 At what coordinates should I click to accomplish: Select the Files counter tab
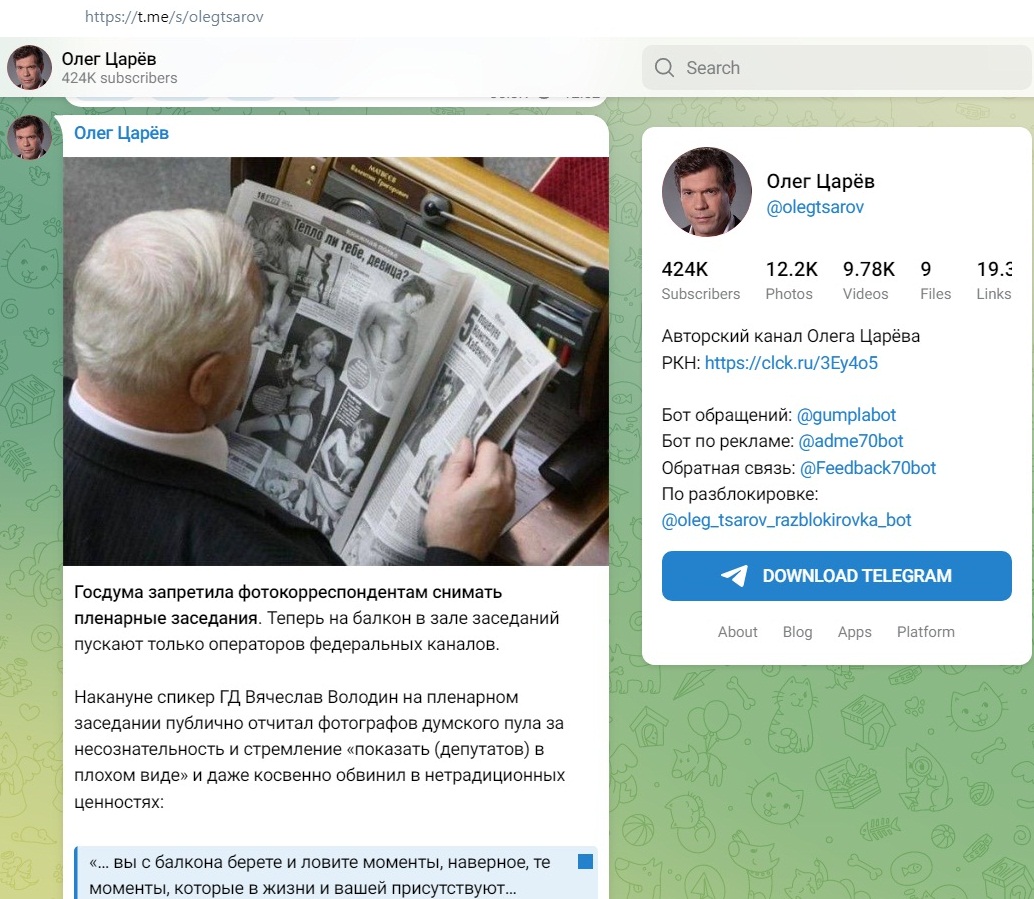[x=935, y=280]
